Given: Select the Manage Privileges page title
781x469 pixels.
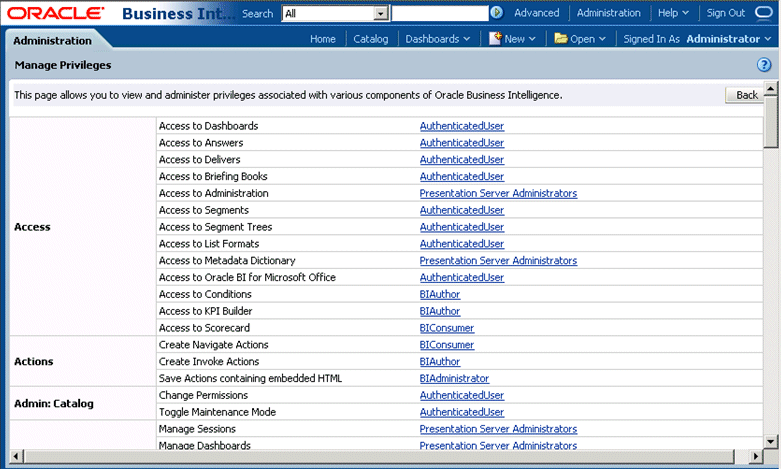Looking at the screenshot, I should 63,65.
